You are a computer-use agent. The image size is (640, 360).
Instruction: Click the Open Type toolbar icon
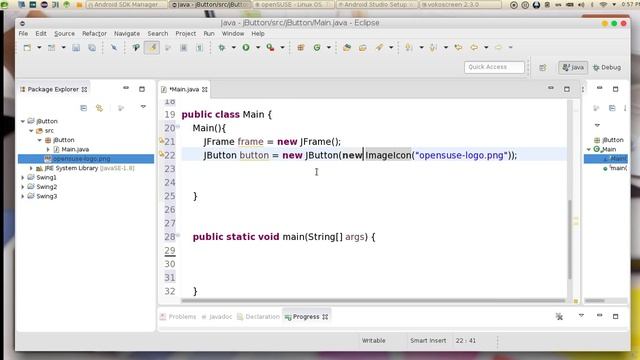tap(347, 48)
